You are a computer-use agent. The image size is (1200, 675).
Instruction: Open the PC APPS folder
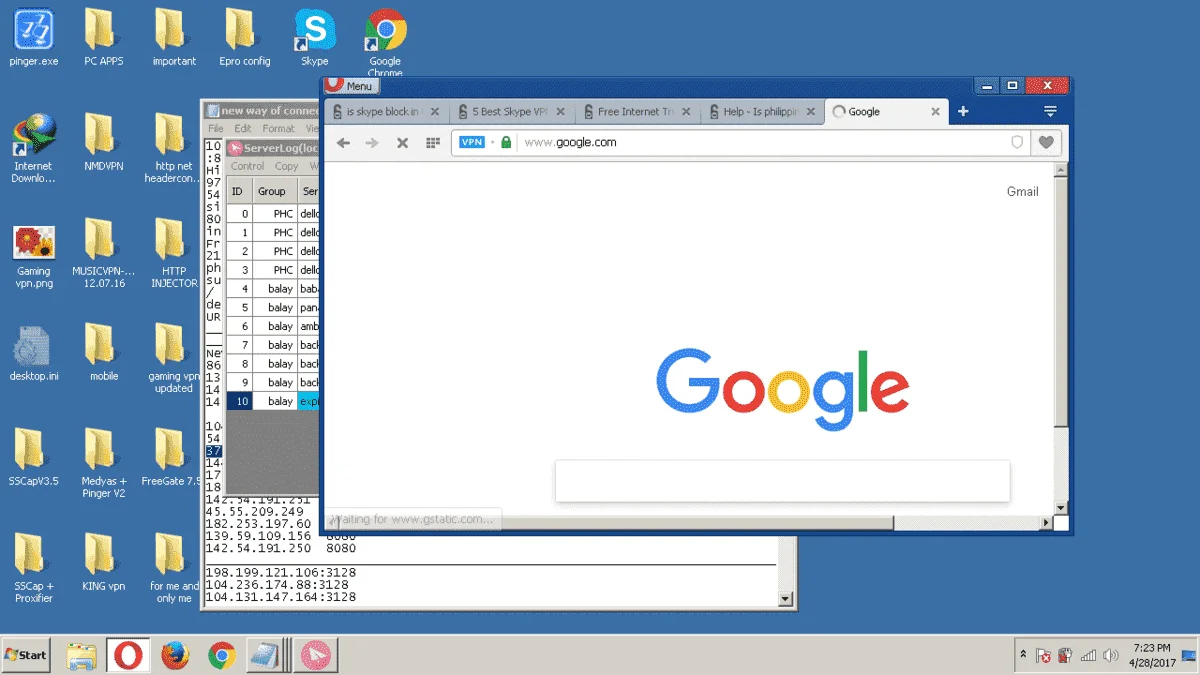tap(103, 38)
